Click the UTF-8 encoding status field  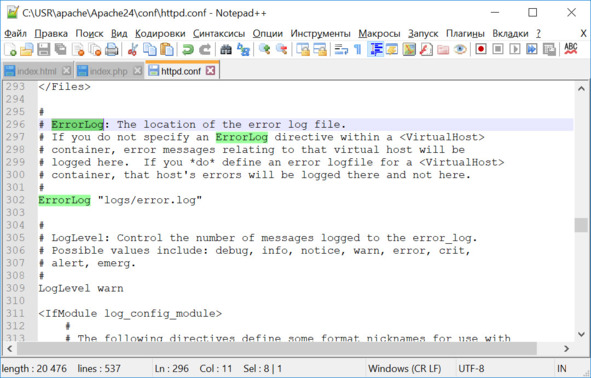pyautogui.click(x=471, y=368)
